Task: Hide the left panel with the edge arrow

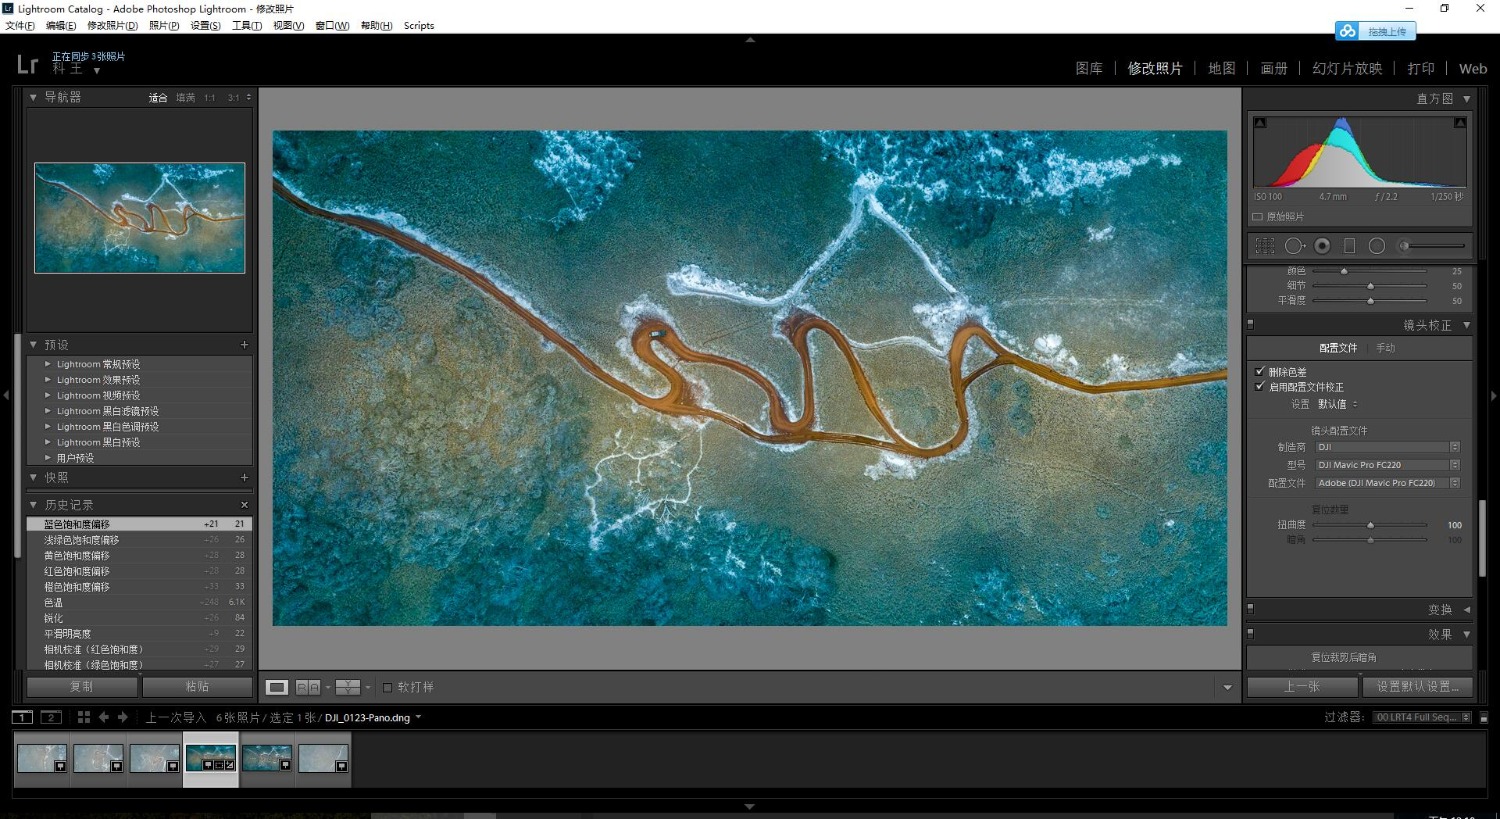Action: point(6,396)
